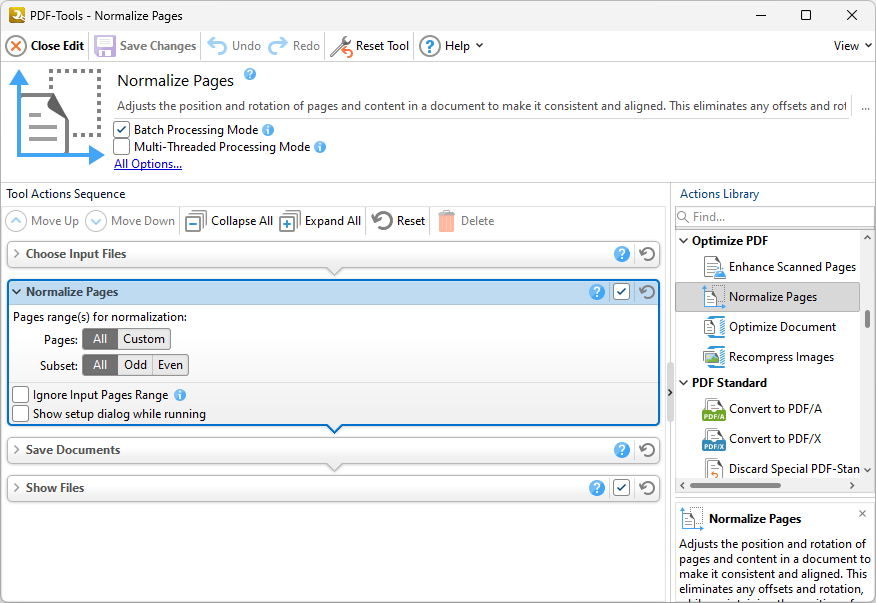Click the Find search field in Actions Library
The height and width of the screenshot is (603, 876).
tap(774, 217)
